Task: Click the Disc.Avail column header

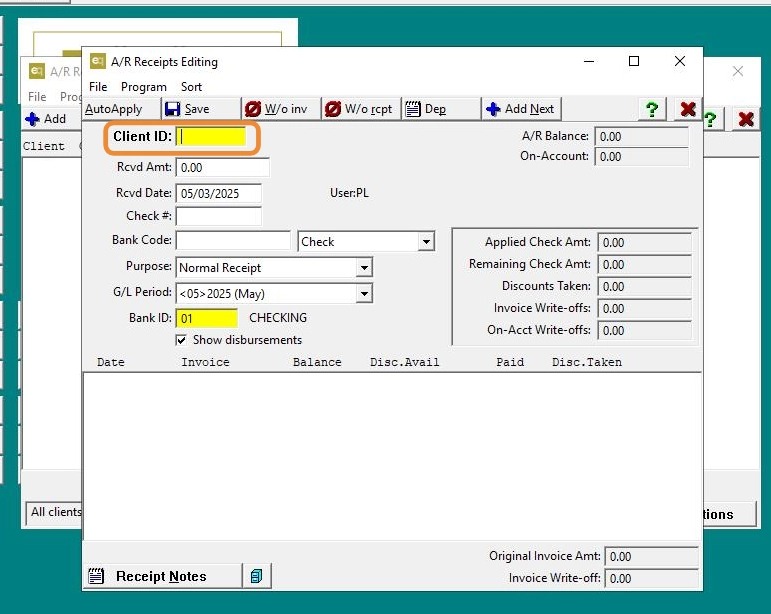Action: [x=404, y=362]
